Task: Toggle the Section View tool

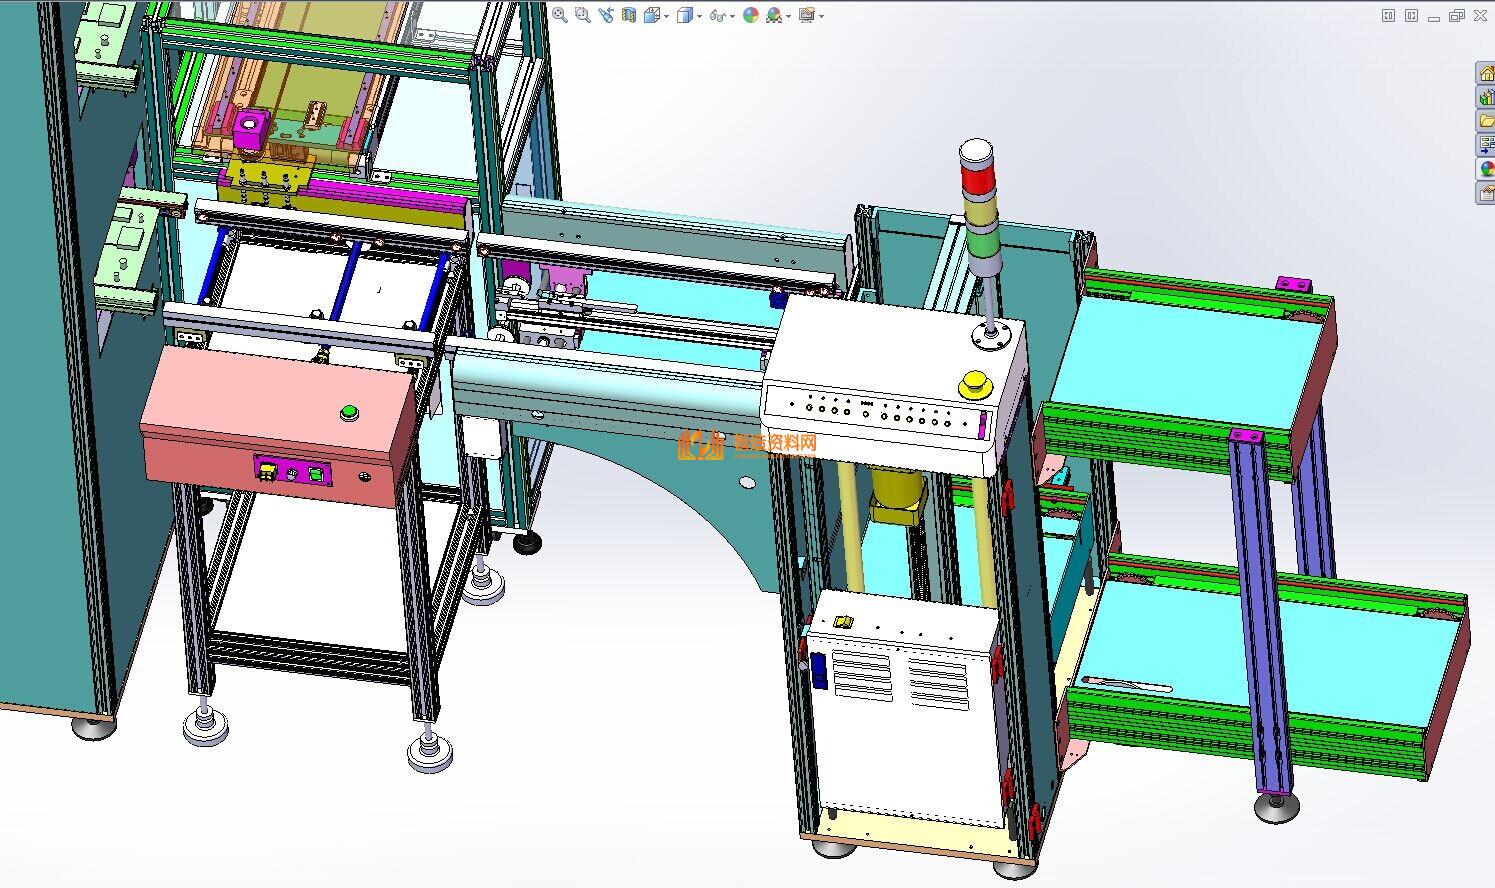Action: pyautogui.click(x=629, y=15)
